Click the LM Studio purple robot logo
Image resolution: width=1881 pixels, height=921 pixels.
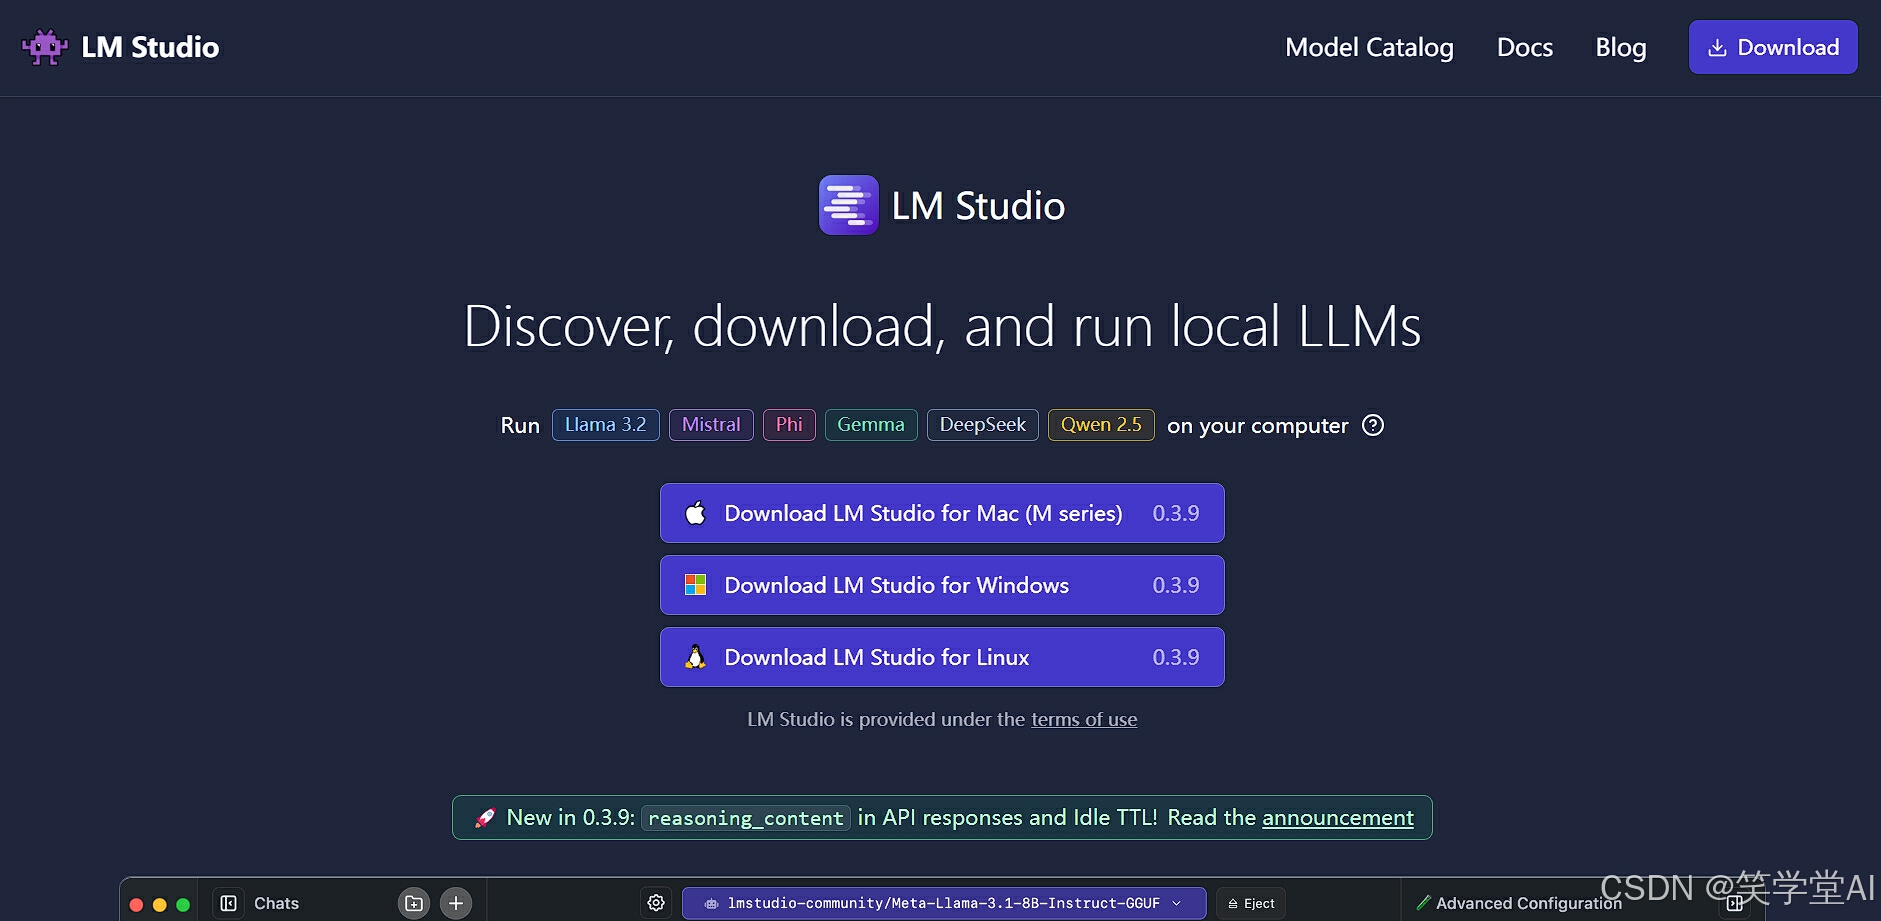(45, 47)
